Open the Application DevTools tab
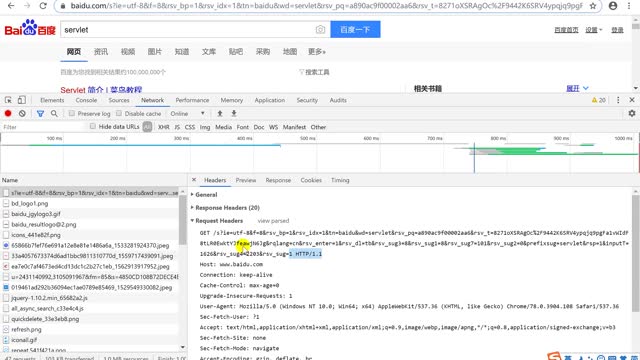 [269, 100]
